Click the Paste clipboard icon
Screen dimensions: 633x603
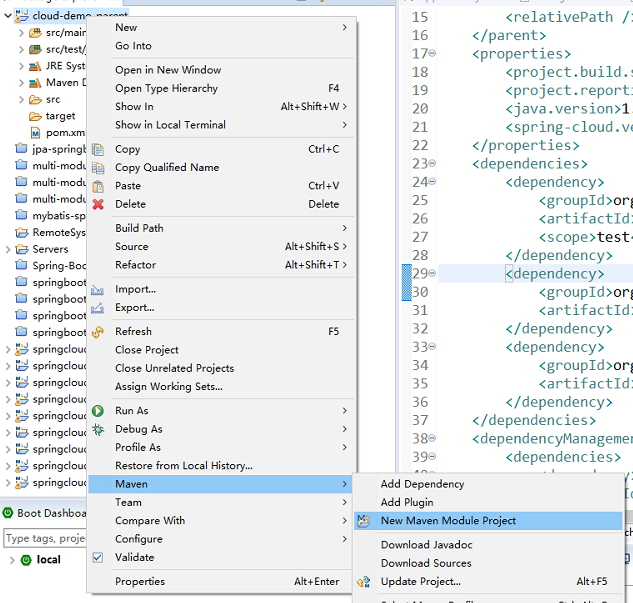click(98, 186)
